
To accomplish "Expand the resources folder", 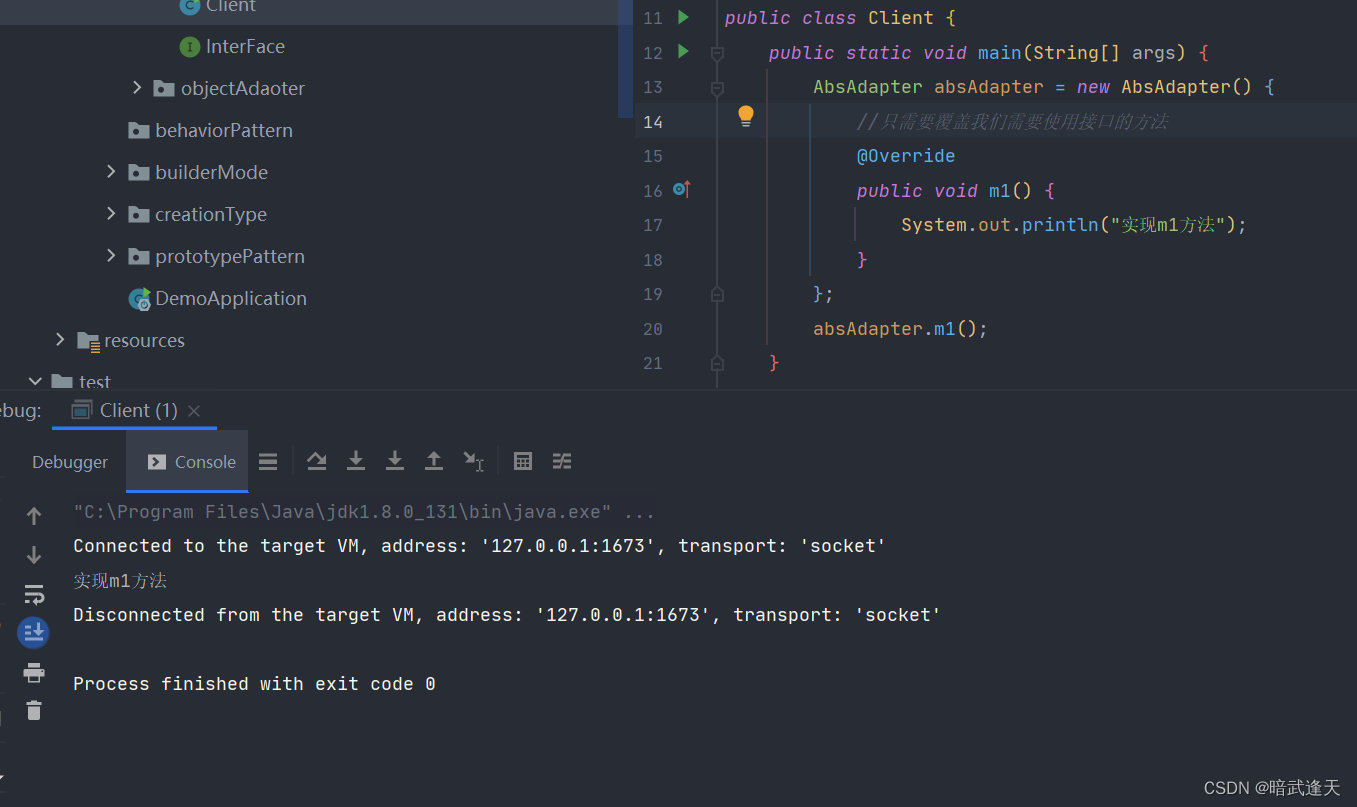I will click(60, 340).
